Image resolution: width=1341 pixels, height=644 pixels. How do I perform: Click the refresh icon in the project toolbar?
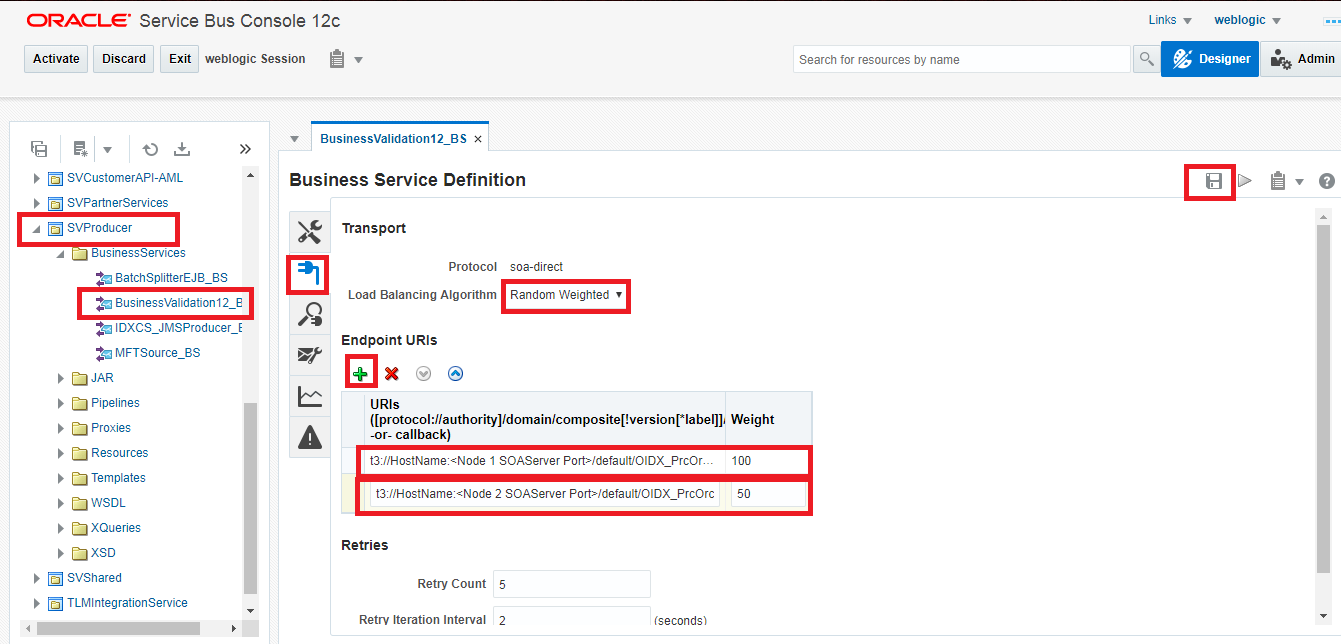(149, 148)
